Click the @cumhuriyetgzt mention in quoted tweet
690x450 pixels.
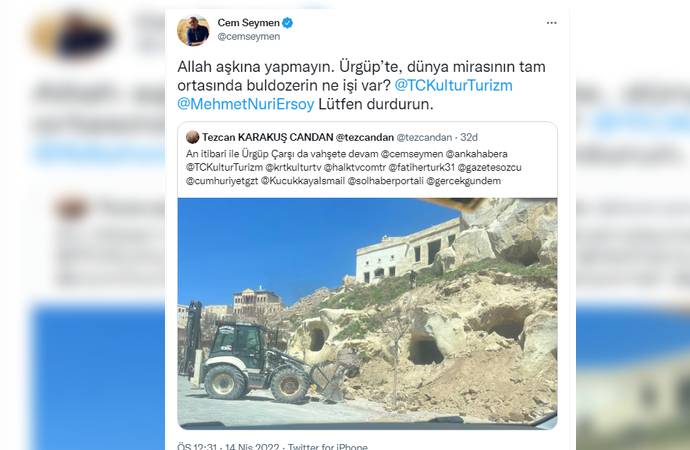[x=222, y=181]
